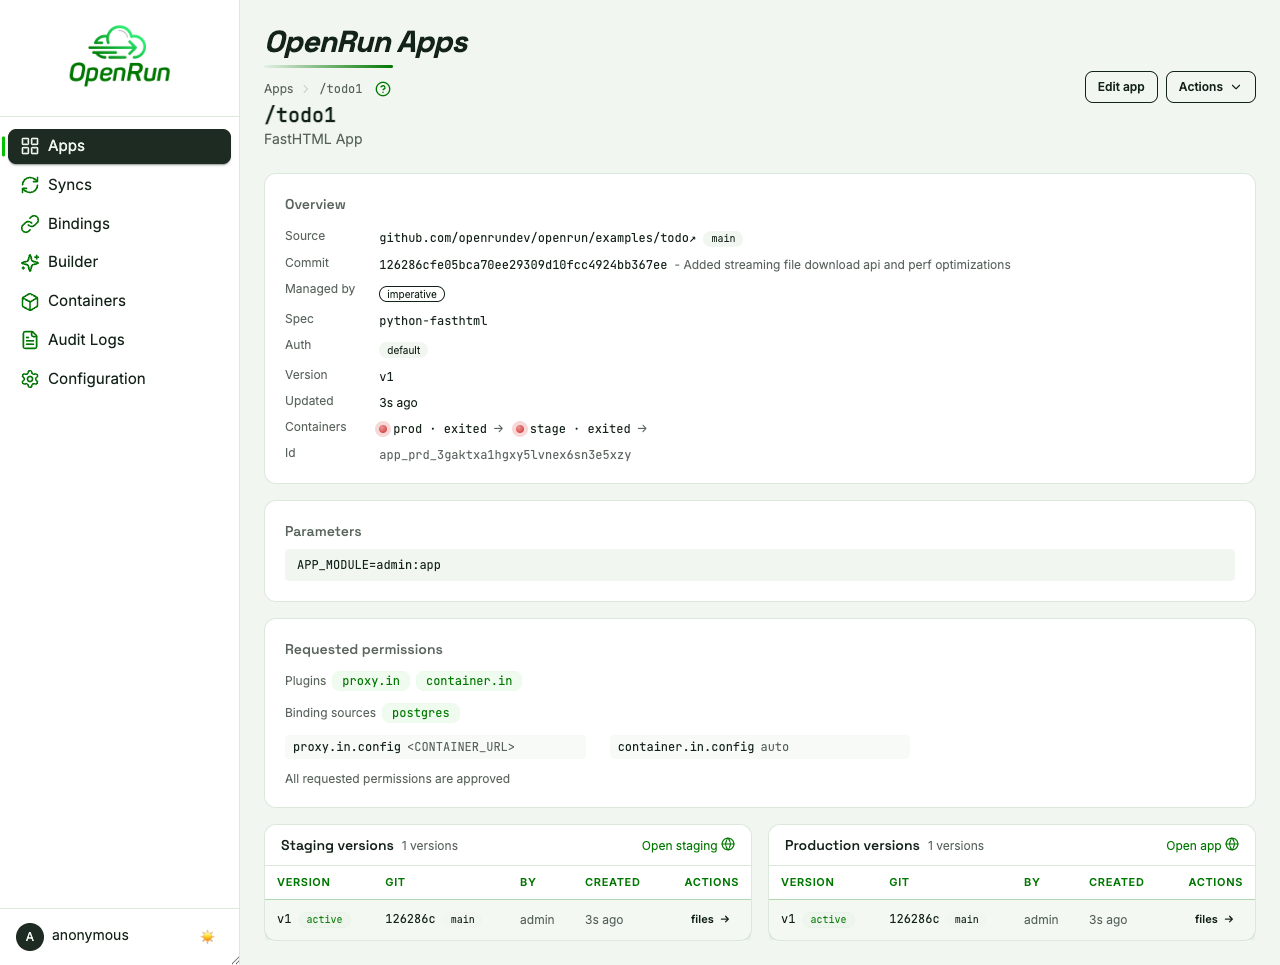
Task: Click the Audit Logs document icon
Action: click(x=30, y=340)
